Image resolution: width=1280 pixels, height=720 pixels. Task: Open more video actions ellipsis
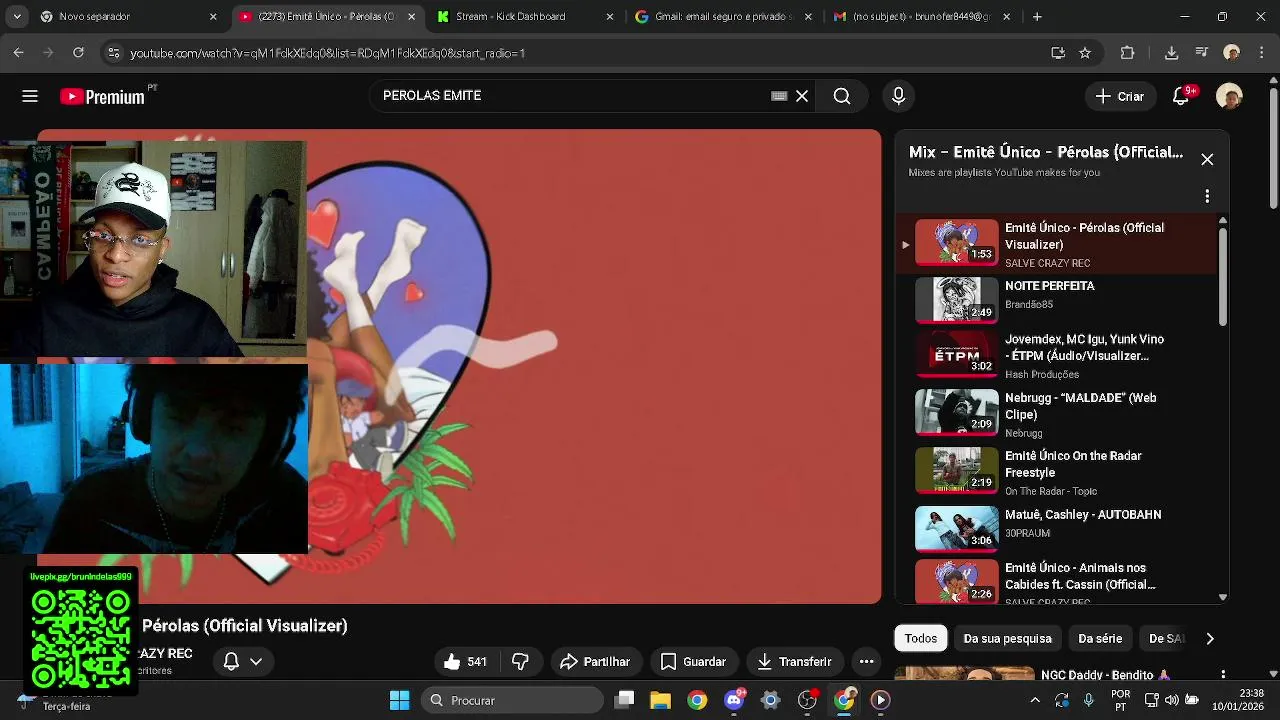click(x=866, y=661)
